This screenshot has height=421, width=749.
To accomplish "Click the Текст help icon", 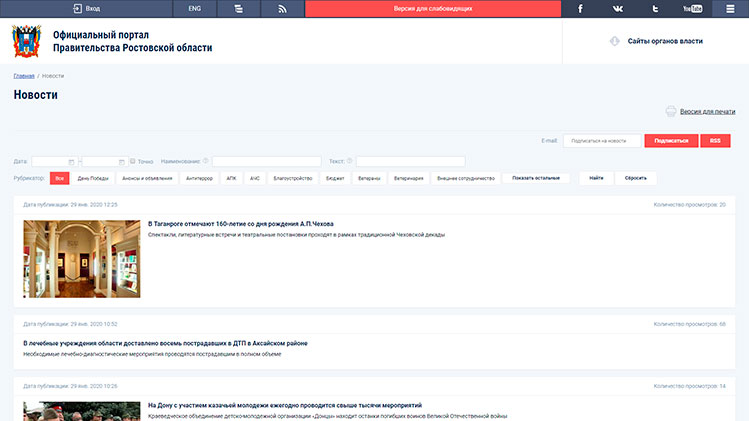I will click(x=349, y=161).
